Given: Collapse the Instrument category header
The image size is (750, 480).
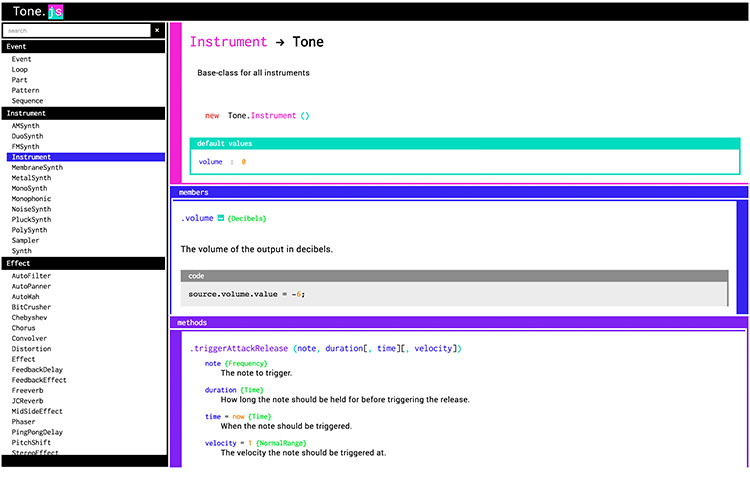Looking at the screenshot, I should click(84, 113).
